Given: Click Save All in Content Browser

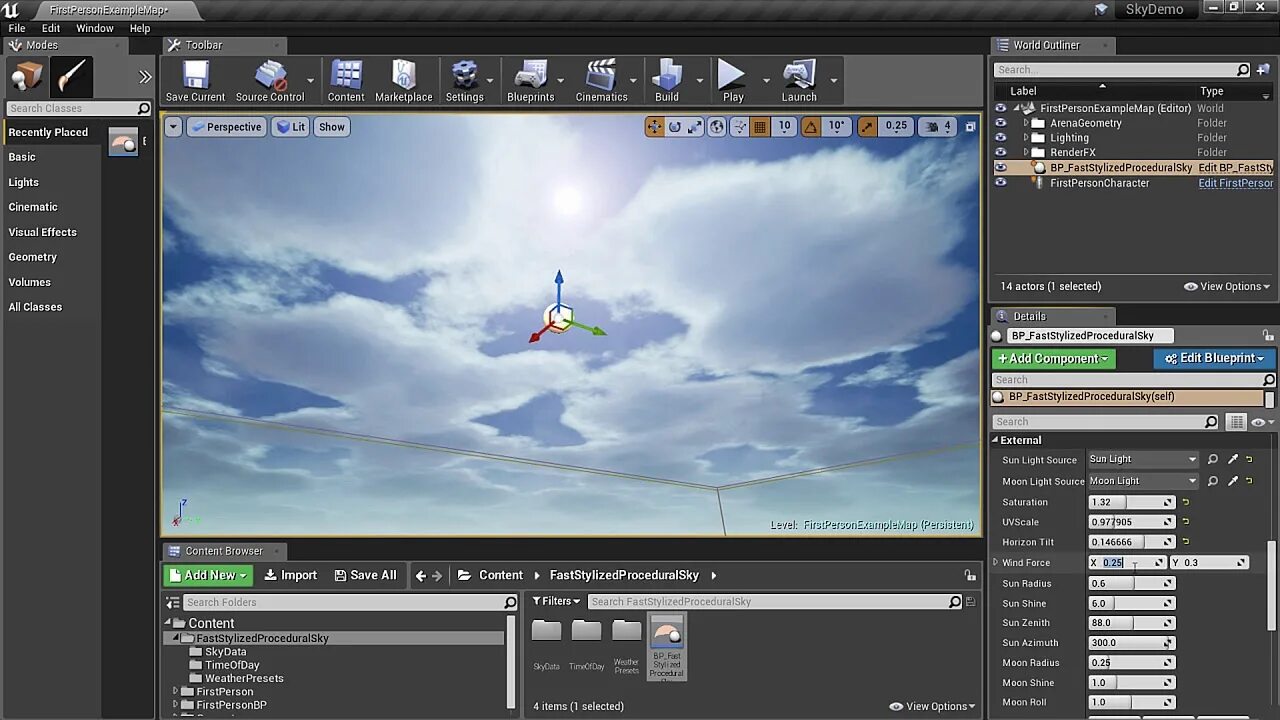Looking at the screenshot, I should click(x=365, y=575).
